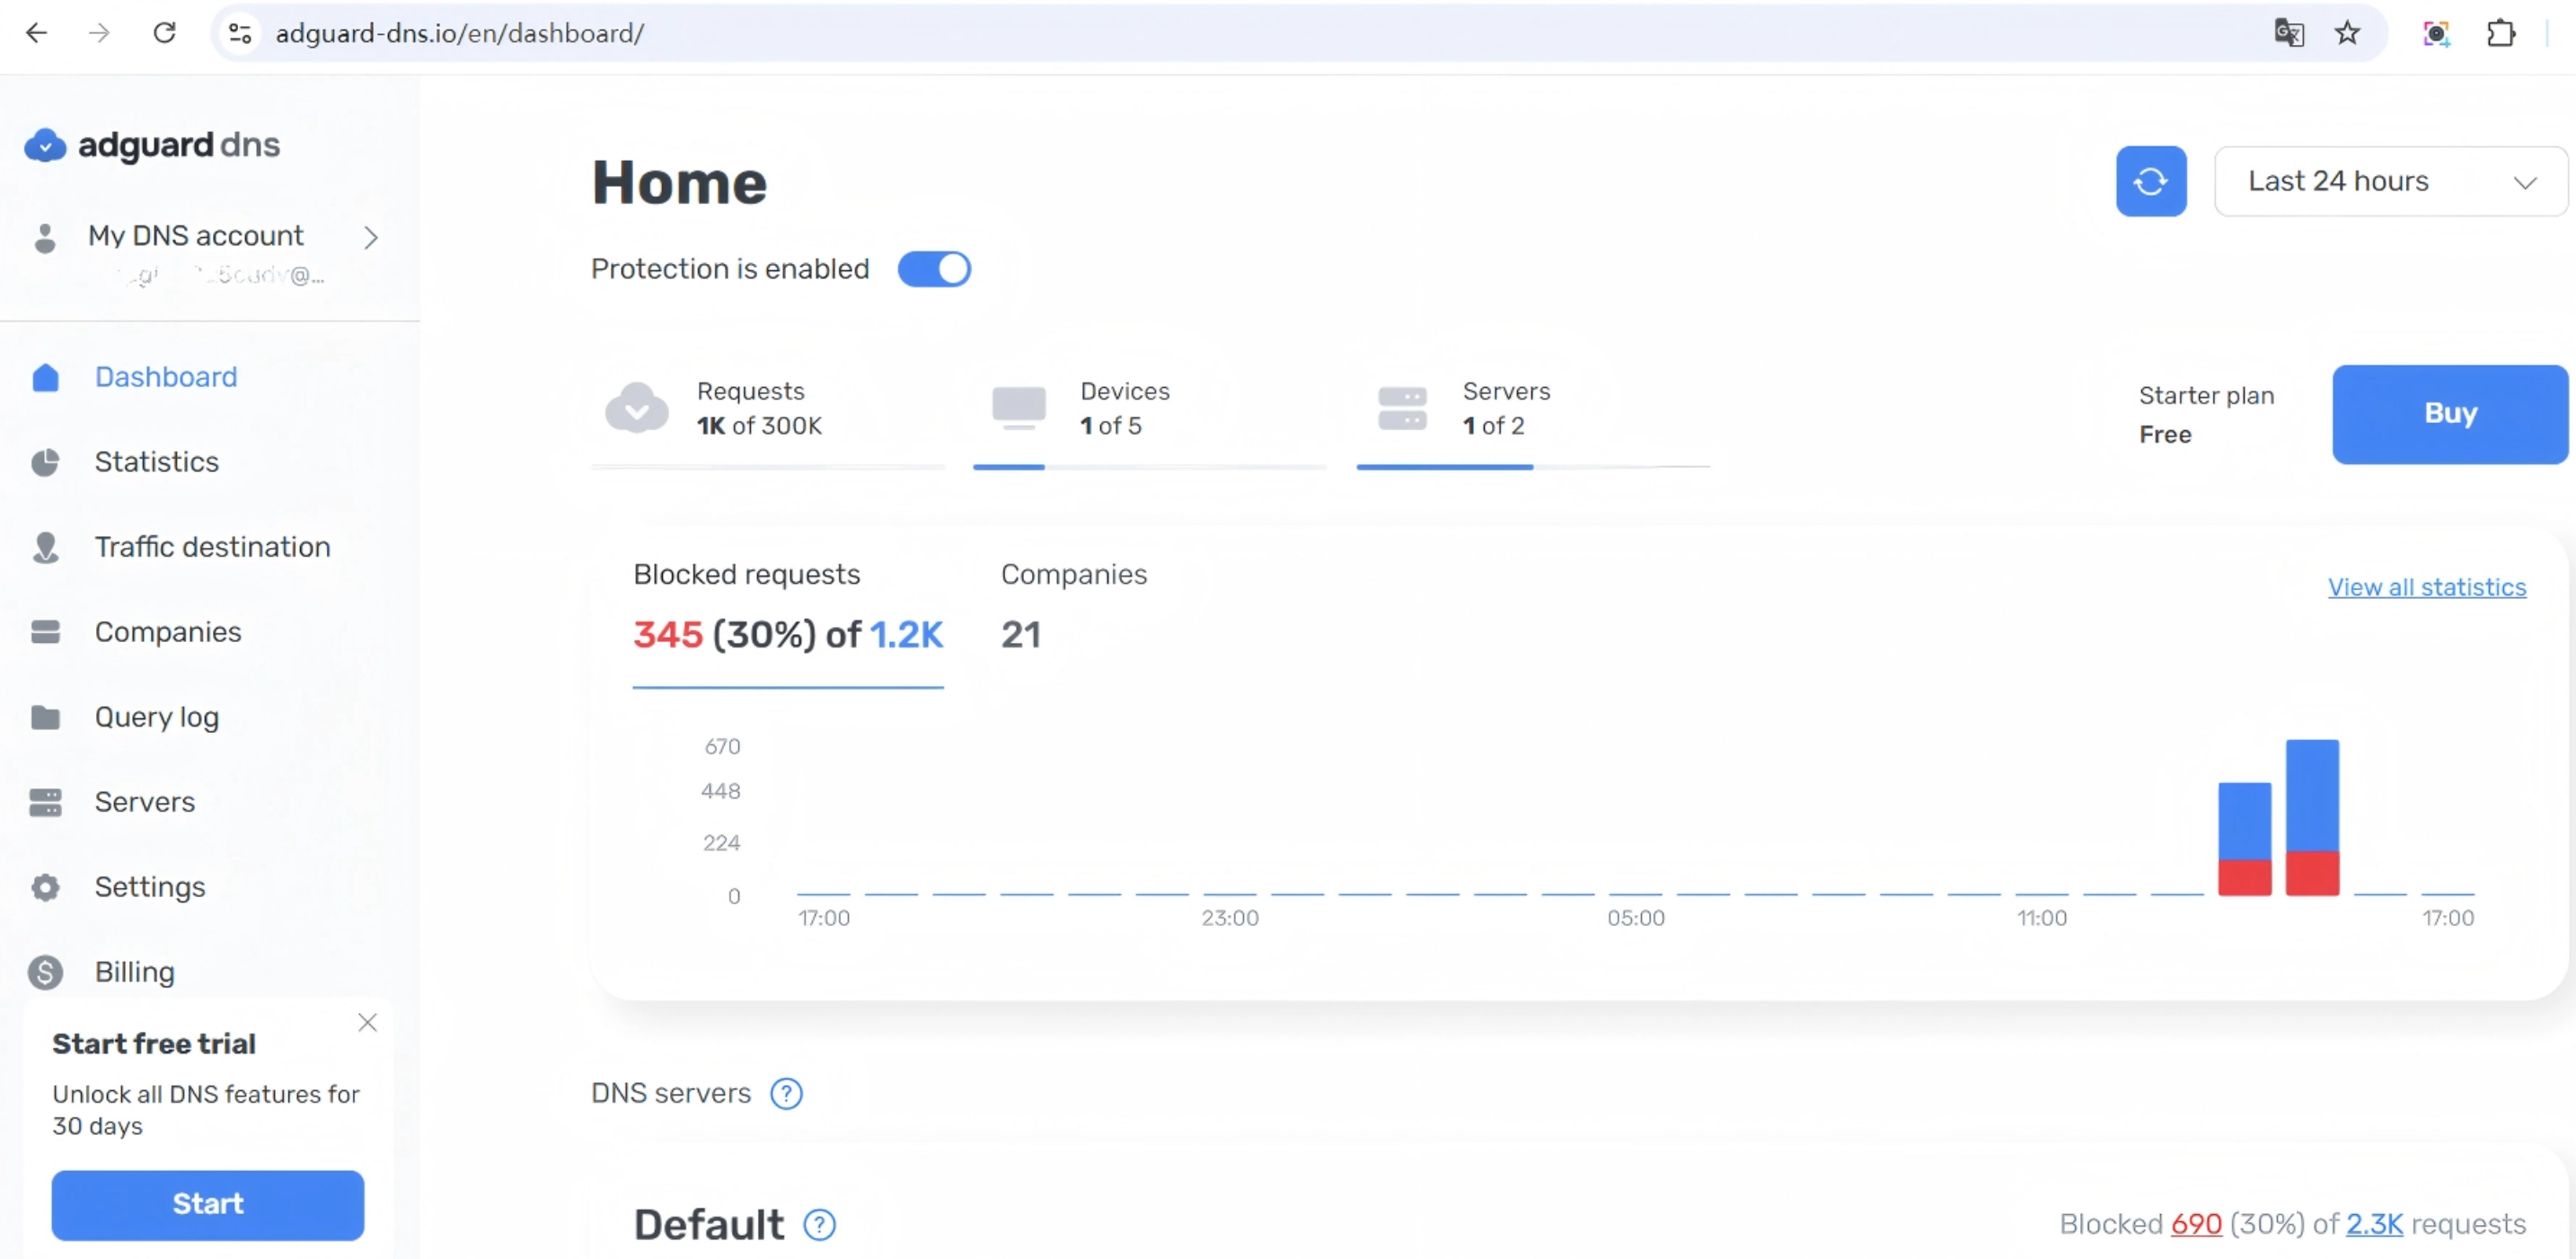This screenshot has height=1259, width=2576.
Task: Open Settings in sidebar menu
Action: tap(150, 887)
